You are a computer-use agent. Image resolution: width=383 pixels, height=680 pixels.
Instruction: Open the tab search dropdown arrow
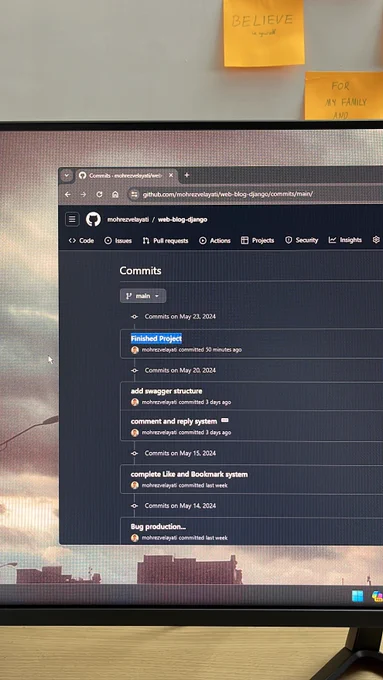point(66,176)
